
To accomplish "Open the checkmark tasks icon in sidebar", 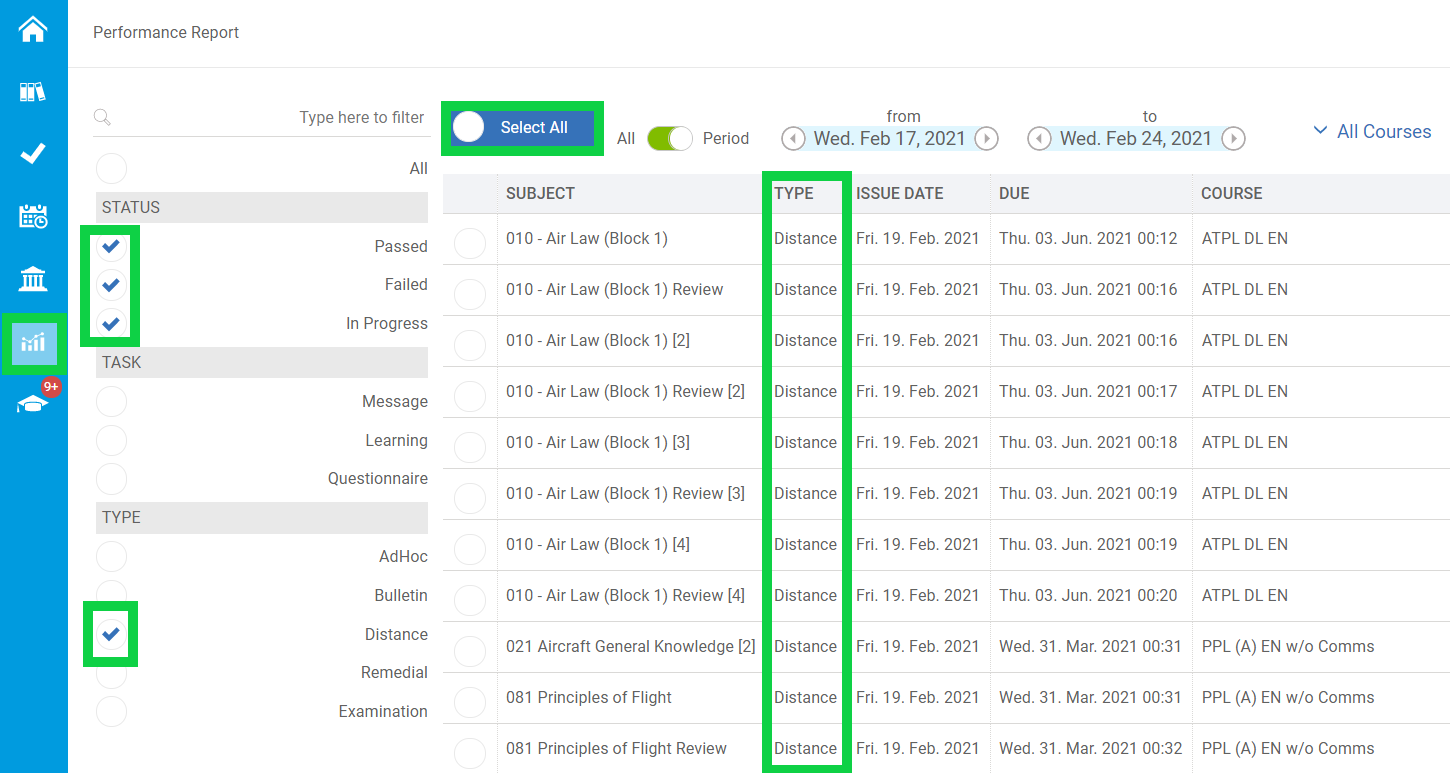I will (x=33, y=154).
